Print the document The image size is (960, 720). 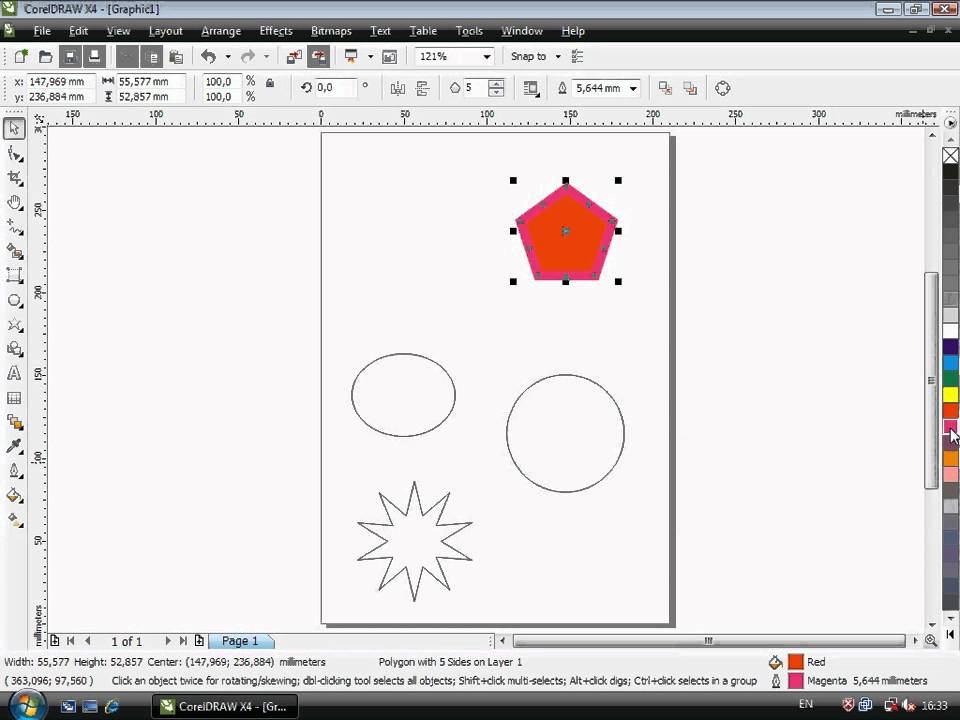pyautogui.click(x=94, y=57)
